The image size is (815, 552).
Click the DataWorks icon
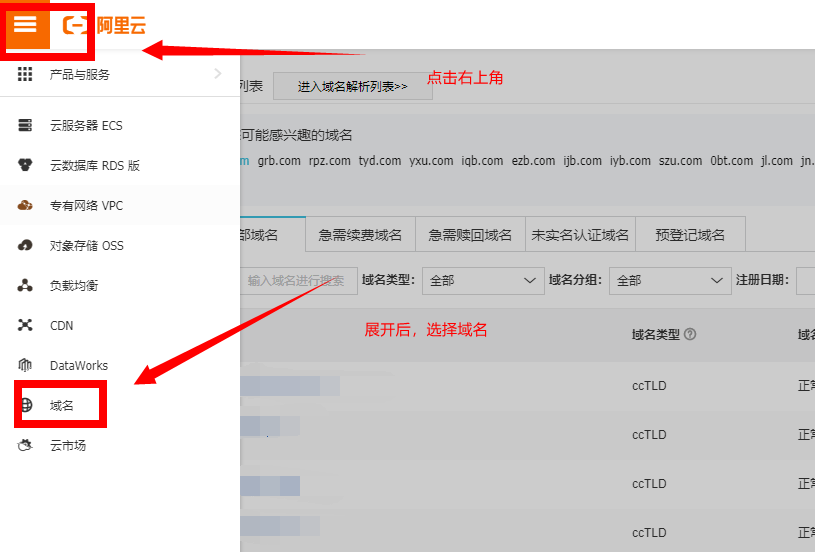pyautogui.click(x=25, y=365)
